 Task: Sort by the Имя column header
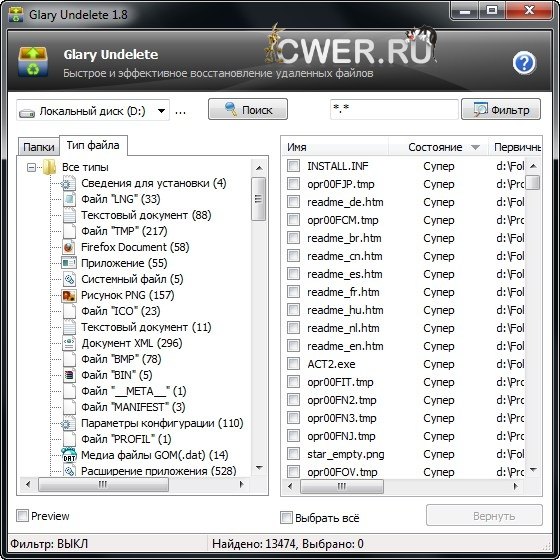coord(335,147)
